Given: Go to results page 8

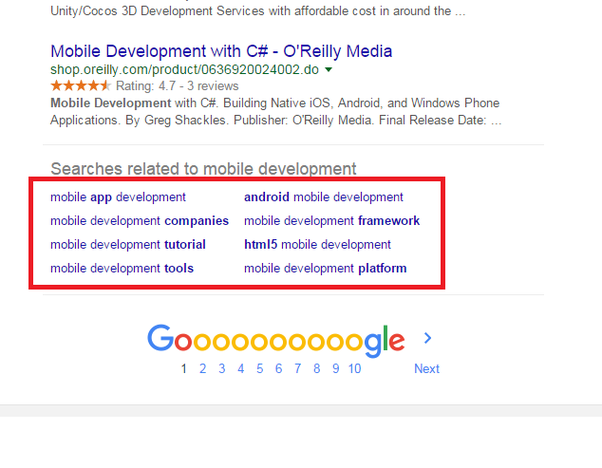Looking at the screenshot, I should pyautogui.click(x=316, y=369).
